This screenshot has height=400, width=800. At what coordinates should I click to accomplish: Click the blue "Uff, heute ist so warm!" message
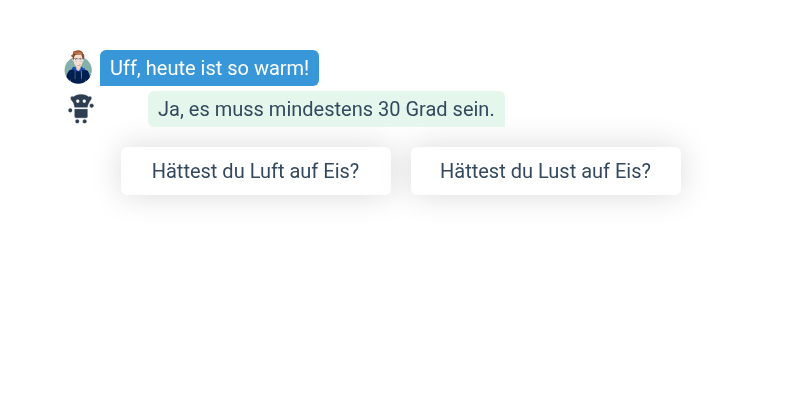209,68
